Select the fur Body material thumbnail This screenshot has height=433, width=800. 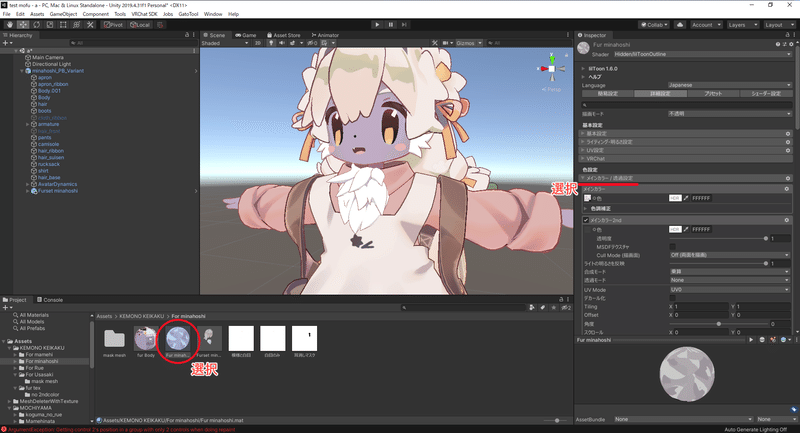146,339
